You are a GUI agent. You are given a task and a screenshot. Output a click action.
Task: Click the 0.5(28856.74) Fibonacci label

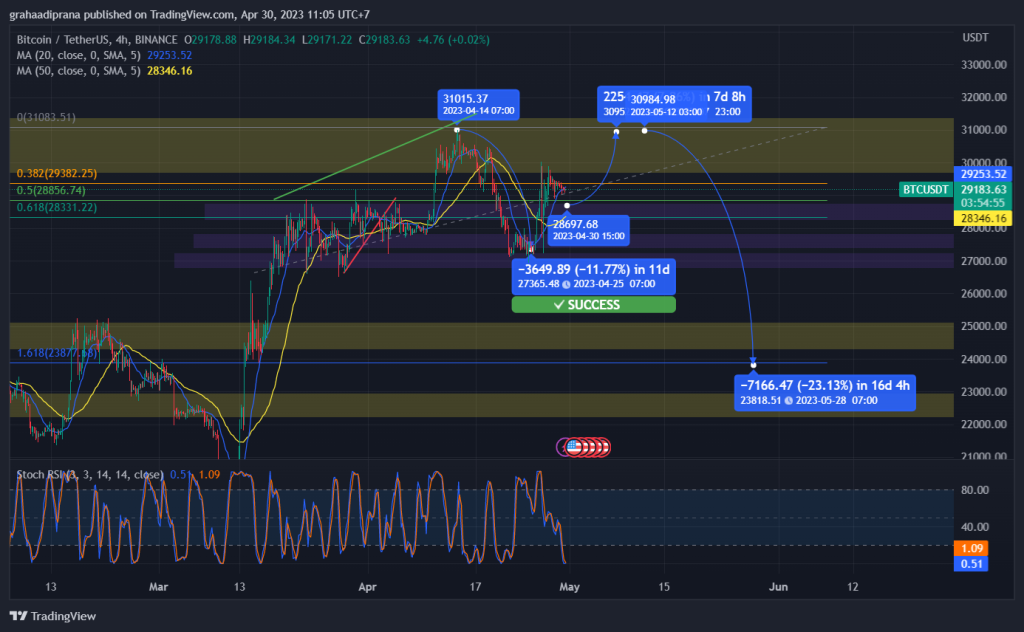pyautogui.click(x=51, y=191)
